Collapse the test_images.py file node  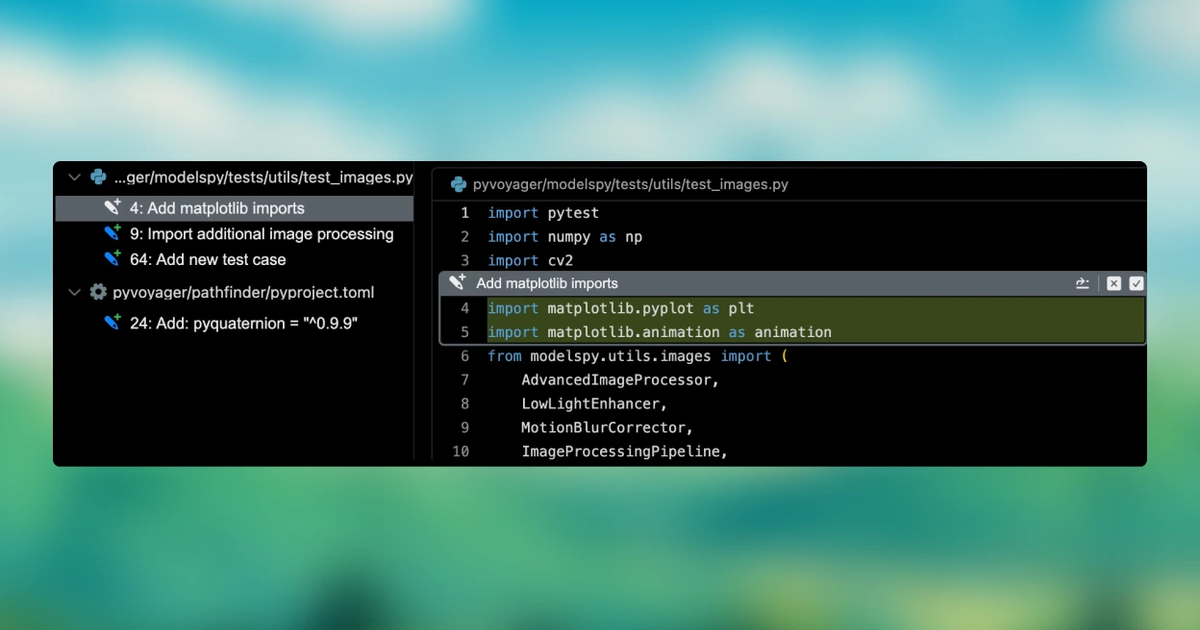pyautogui.click(x=74, y=177)
